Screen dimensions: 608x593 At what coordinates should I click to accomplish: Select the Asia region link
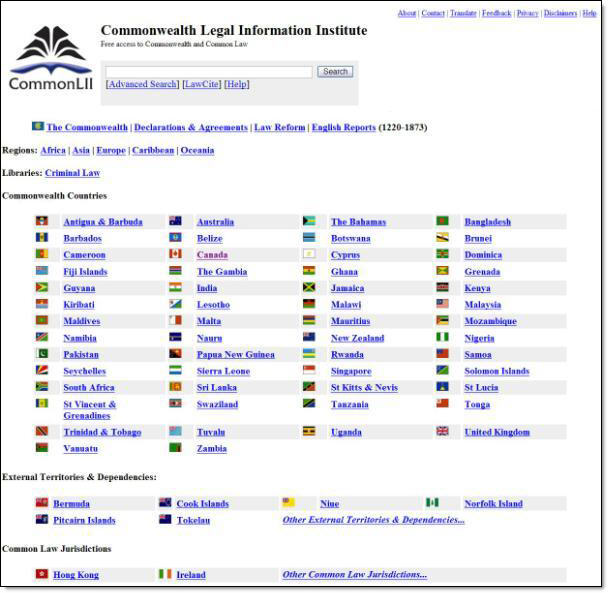pyautogui.click(x=81, y=150)
